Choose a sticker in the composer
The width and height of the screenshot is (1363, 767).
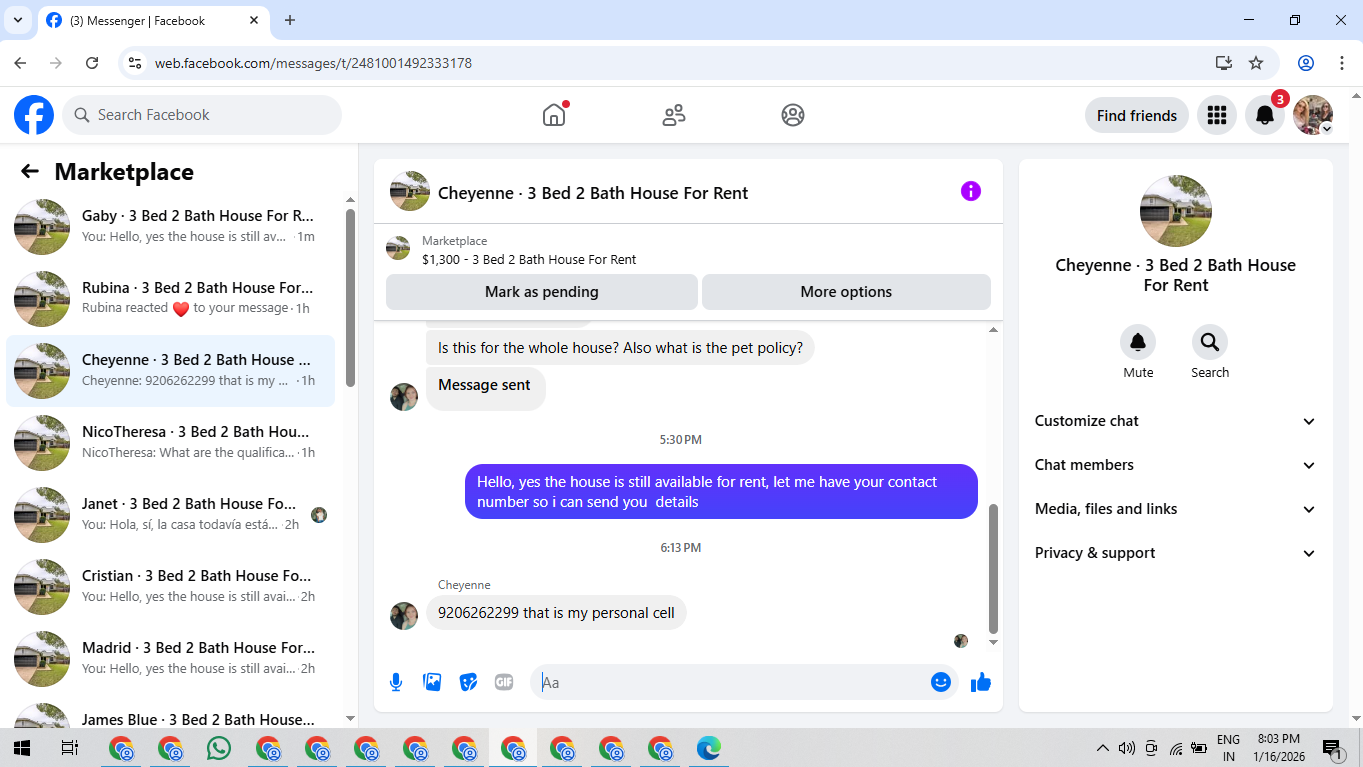pos(468,682)
